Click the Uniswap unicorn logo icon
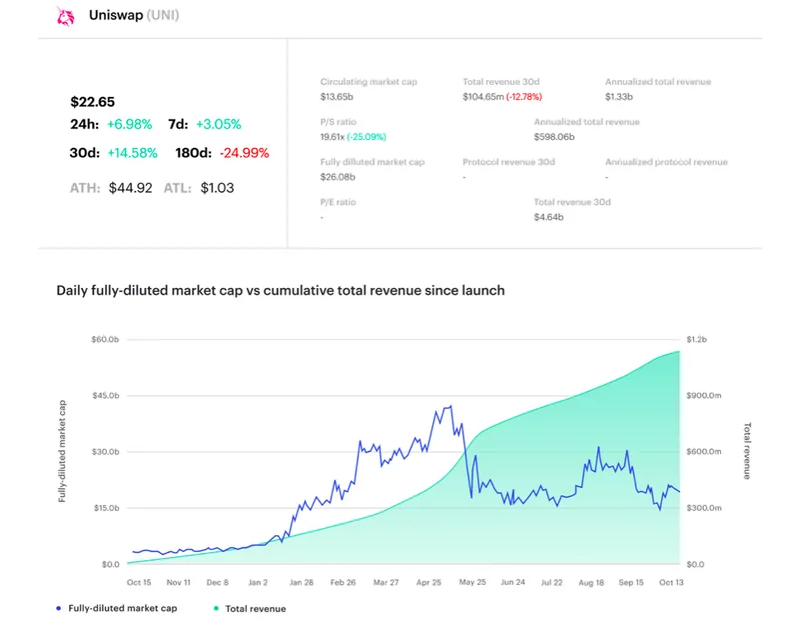Screen dimensions: 800x632 coord(66,17)
